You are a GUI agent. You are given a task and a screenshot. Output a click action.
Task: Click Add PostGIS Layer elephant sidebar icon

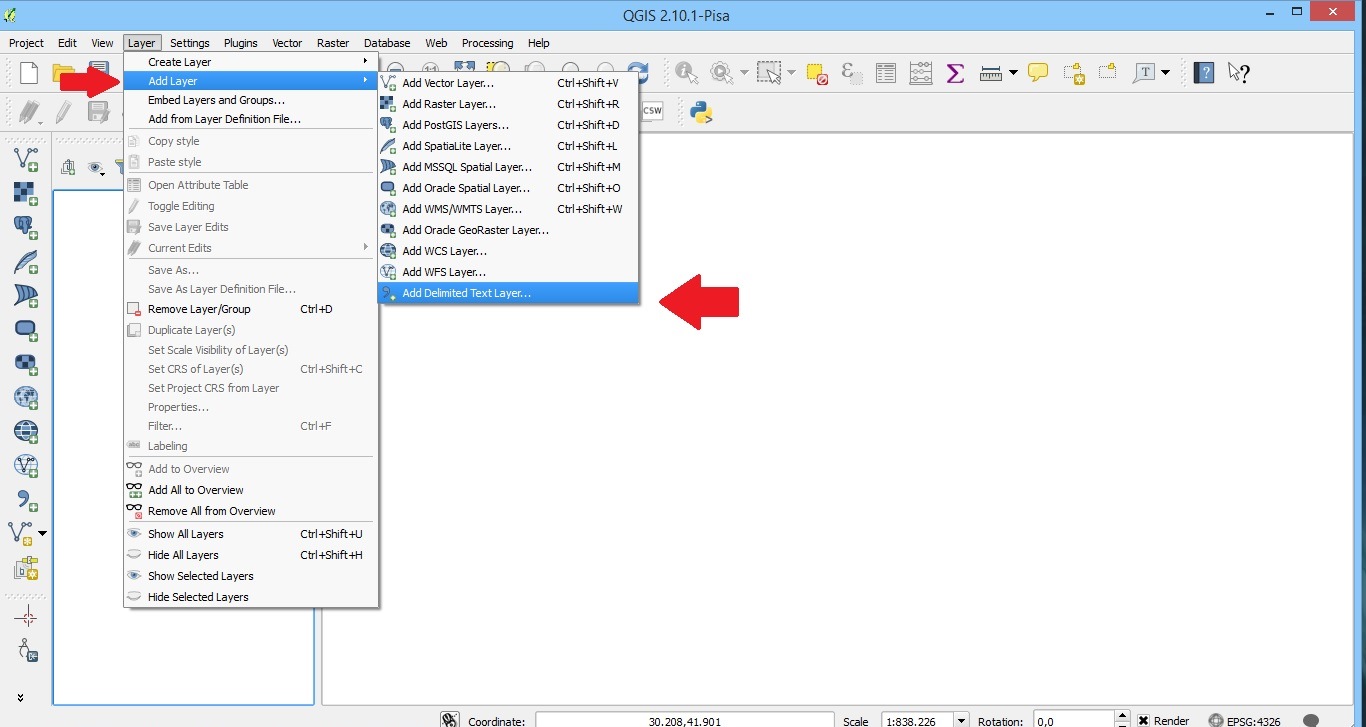pos(26,227)
